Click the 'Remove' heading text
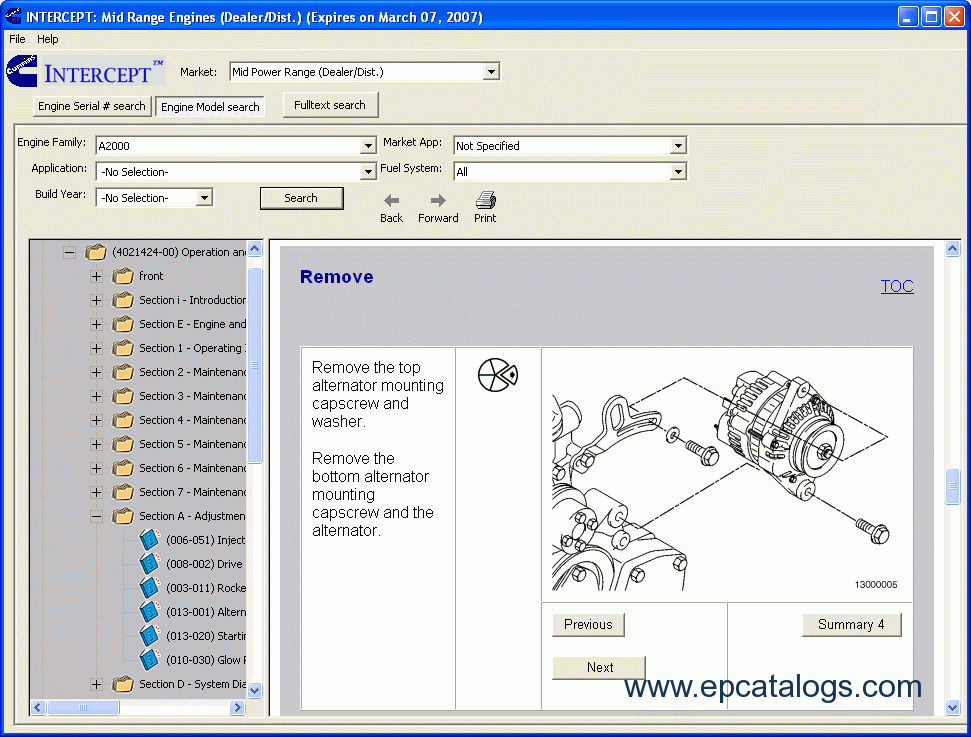The width and height of the screenshot is (971, 737). 336,277
